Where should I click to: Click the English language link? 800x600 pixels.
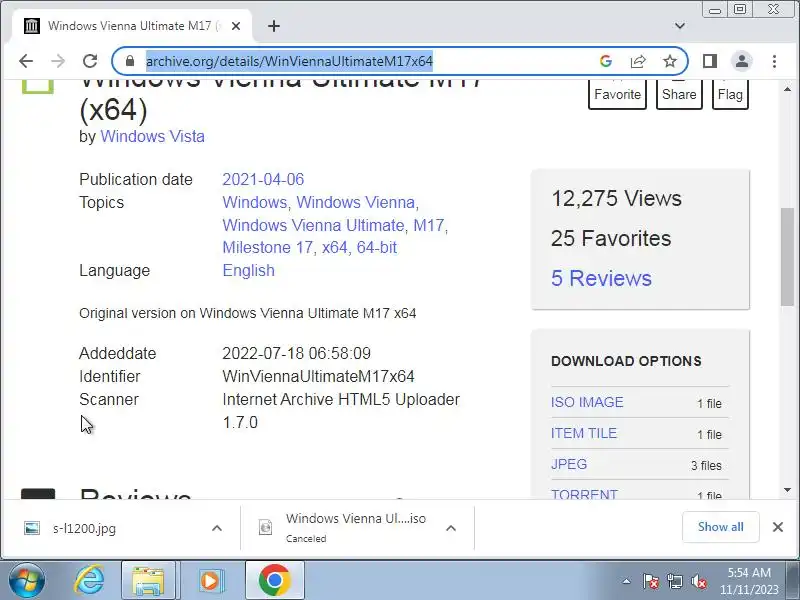click(248, 270)
